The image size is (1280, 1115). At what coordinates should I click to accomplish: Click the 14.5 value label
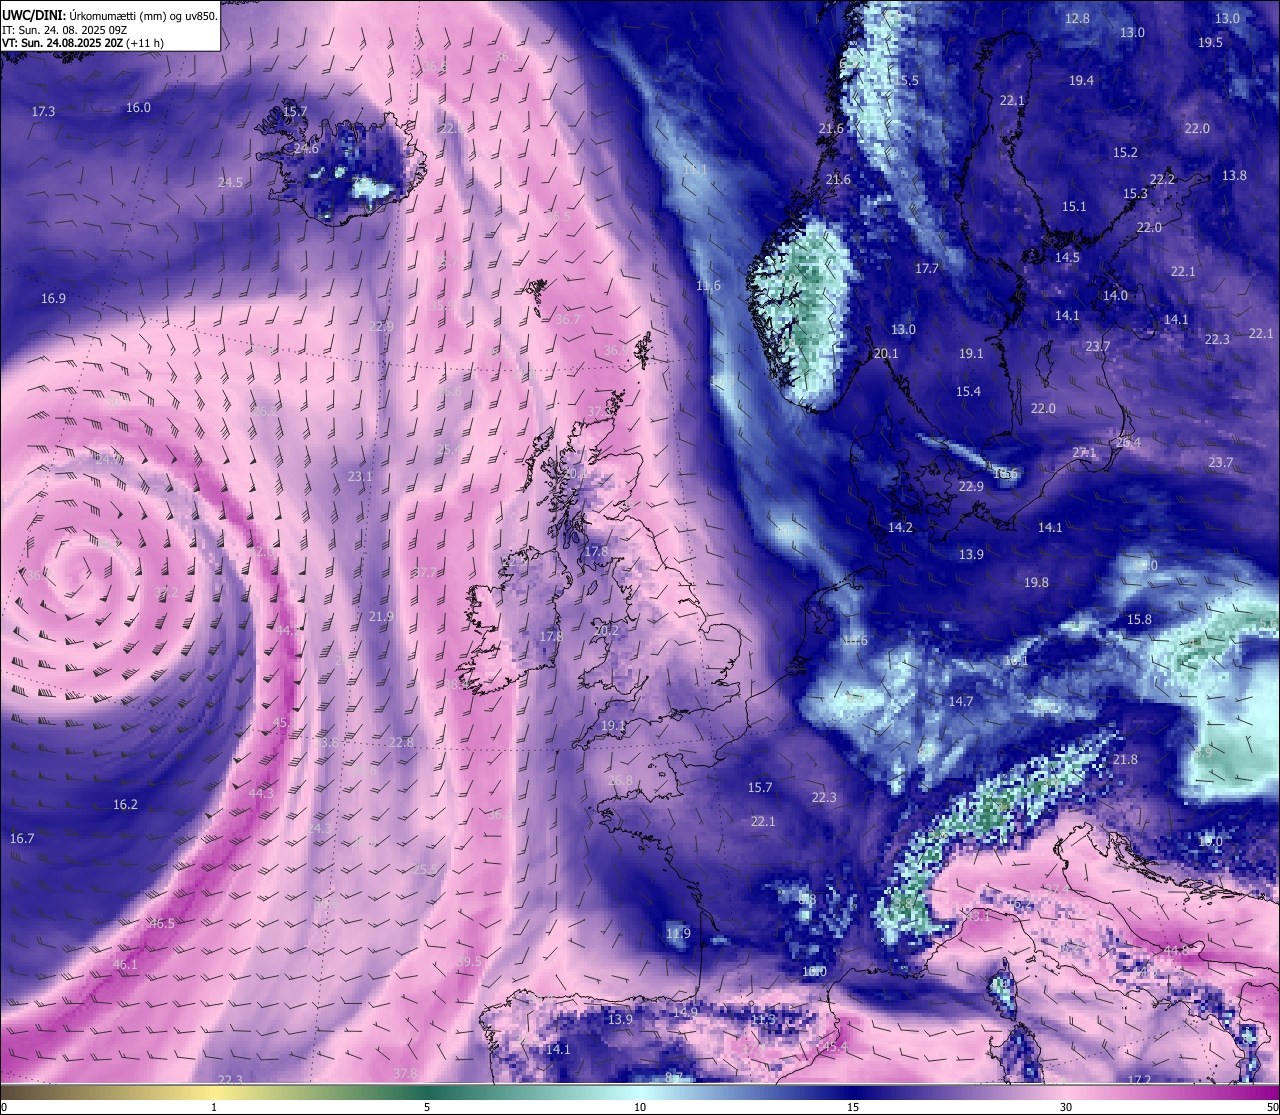pyautogui.click(x=1067, y=258)
